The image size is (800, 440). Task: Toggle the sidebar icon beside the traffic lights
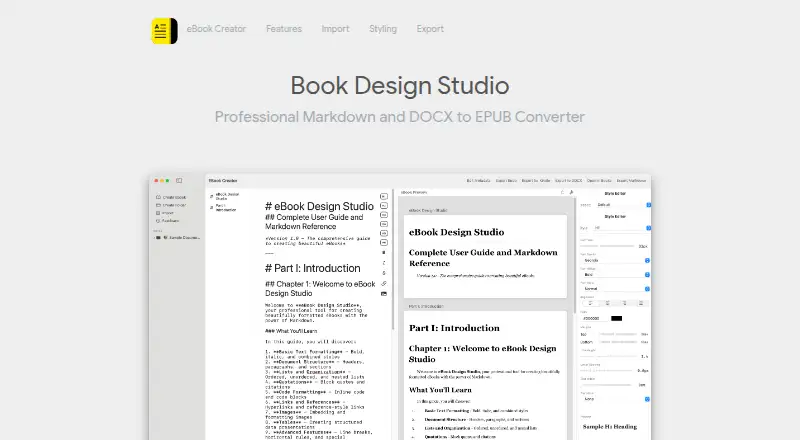point(179,180)
